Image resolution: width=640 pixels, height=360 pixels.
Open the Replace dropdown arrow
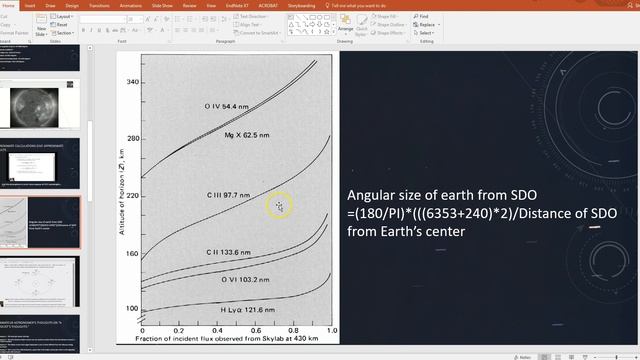(439, 24)
